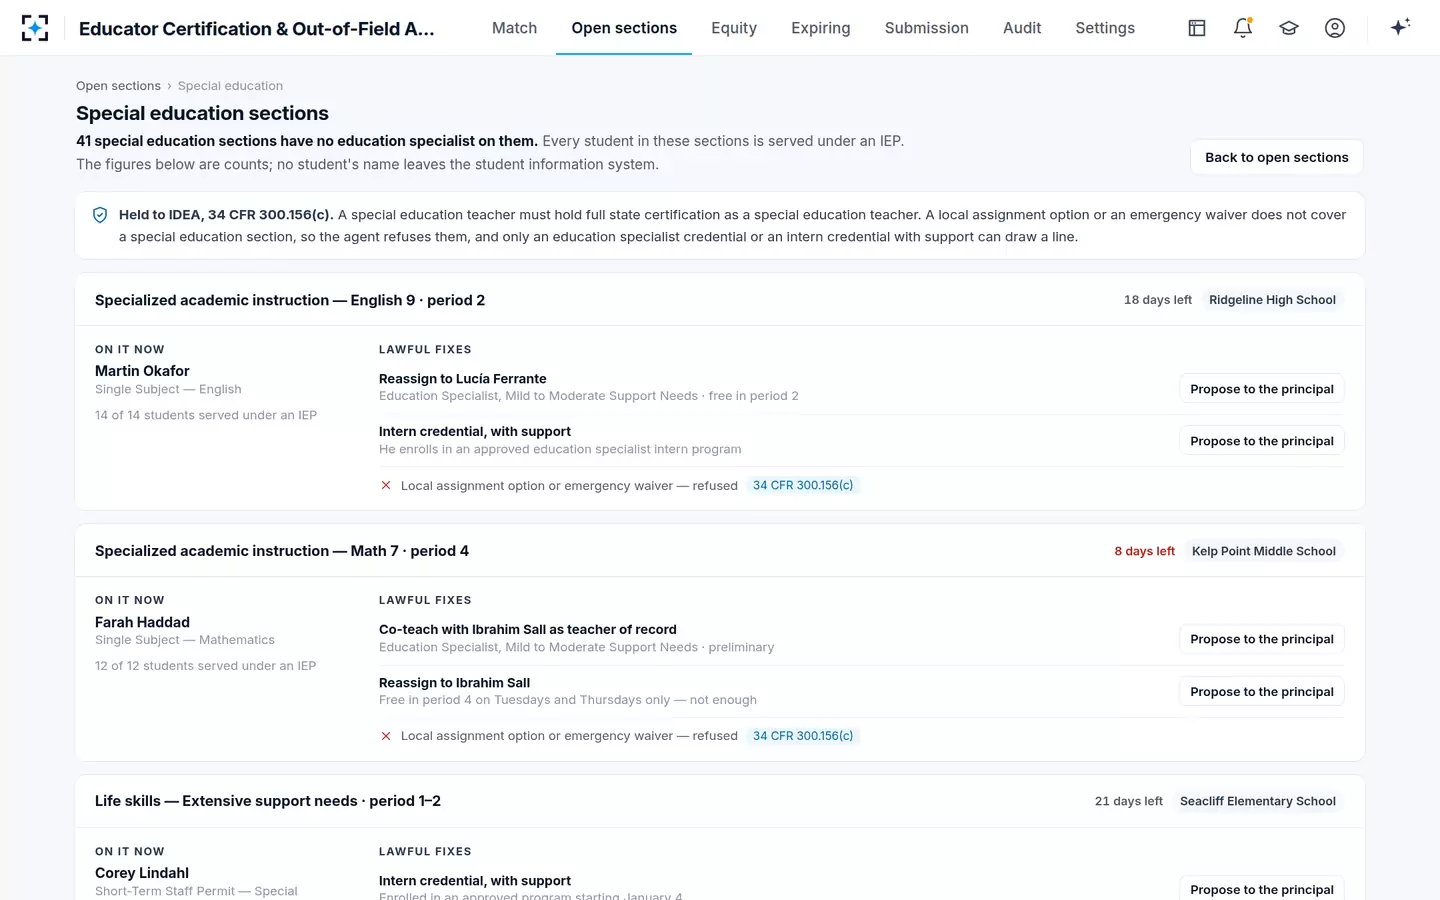This screenshot has width=1440, height=900.
Task: Propose intern credential for Corey Lindahl
Action: tap(1262, 889)
